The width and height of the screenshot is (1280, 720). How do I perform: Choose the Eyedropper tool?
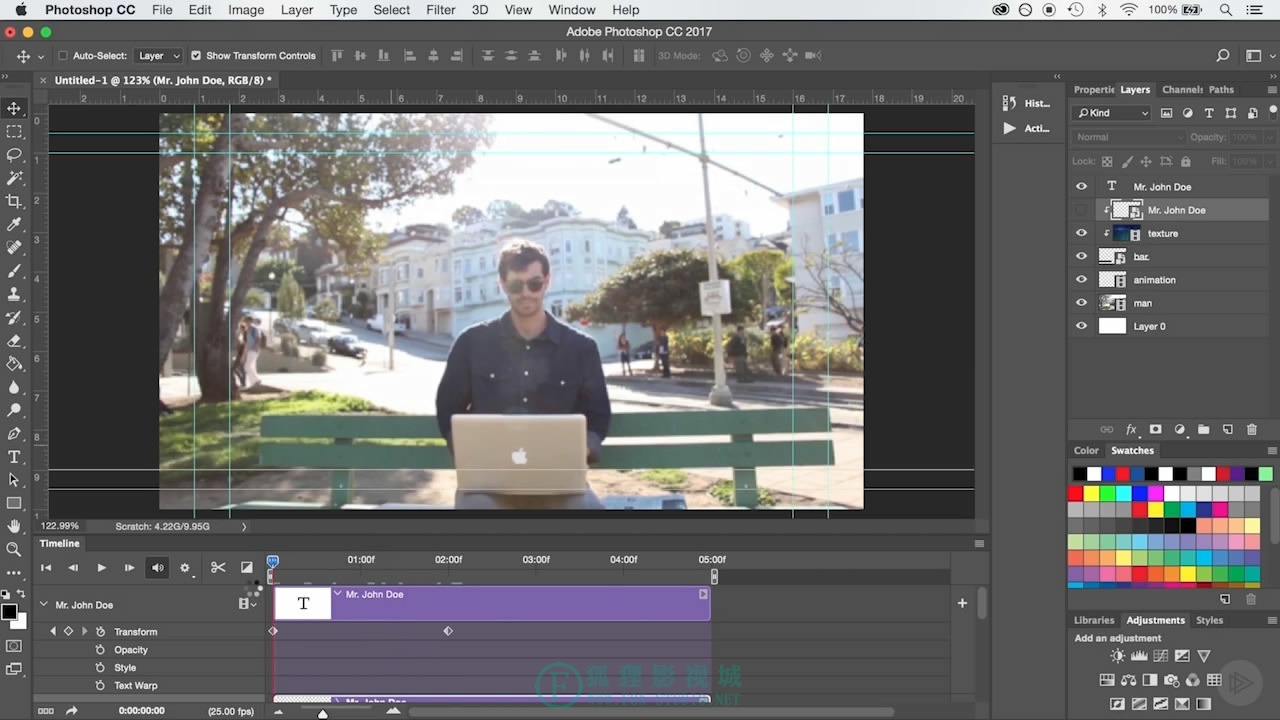(x=14, y=224)
